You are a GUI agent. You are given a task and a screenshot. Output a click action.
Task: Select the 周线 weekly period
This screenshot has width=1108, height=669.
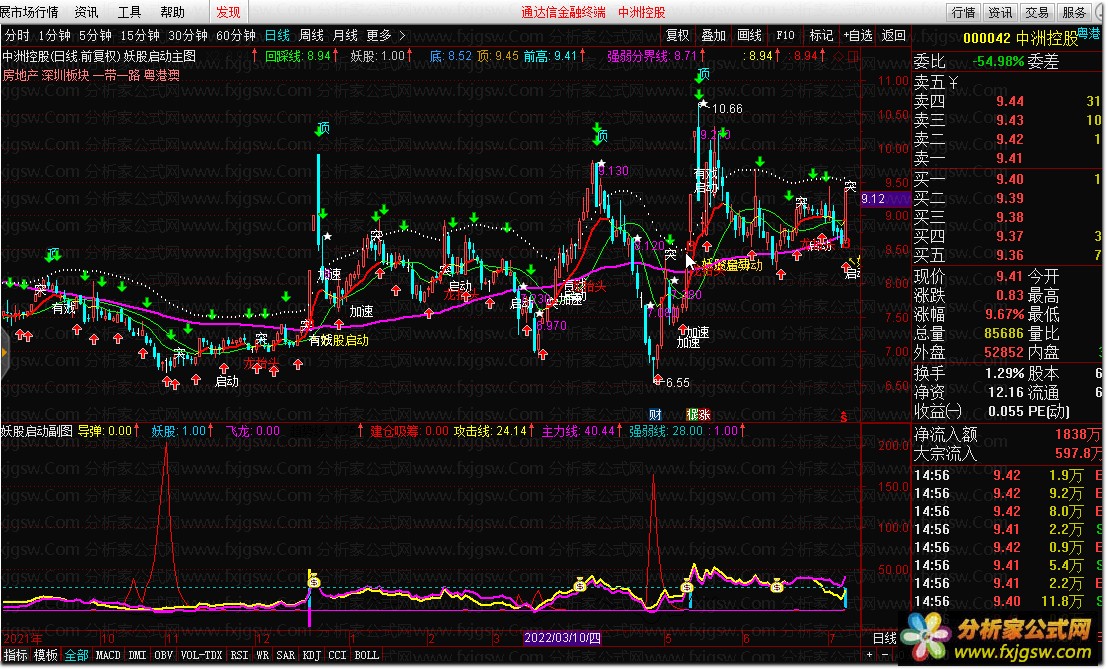click(x=311, y=35)
